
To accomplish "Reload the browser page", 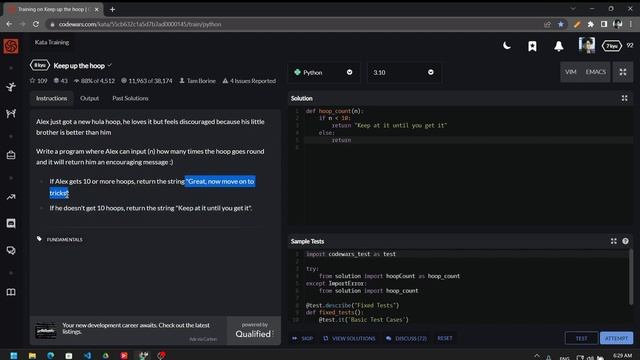I will pos(36,24).
